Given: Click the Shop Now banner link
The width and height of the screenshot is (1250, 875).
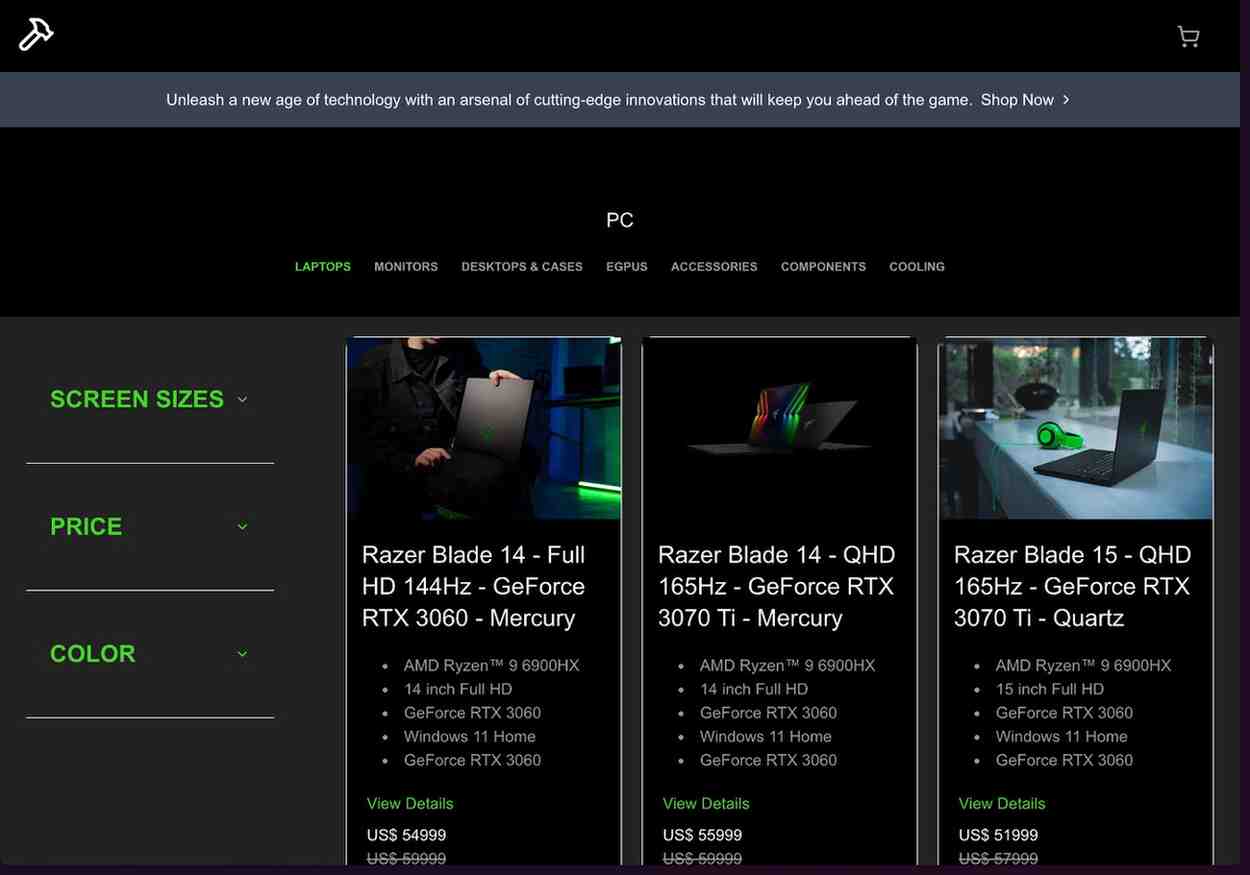Looking at the screenshot, I should [x=1017, y=100].
